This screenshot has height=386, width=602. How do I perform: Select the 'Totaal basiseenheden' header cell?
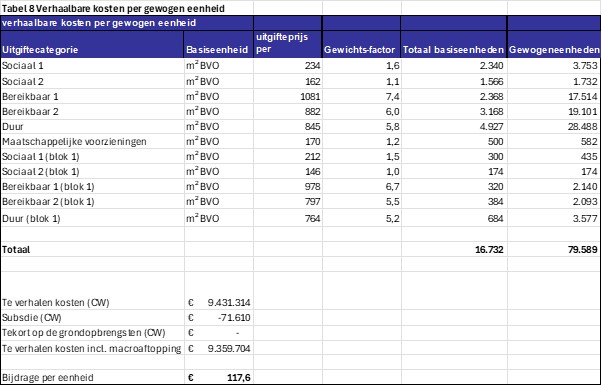click(x=453, y=50)
